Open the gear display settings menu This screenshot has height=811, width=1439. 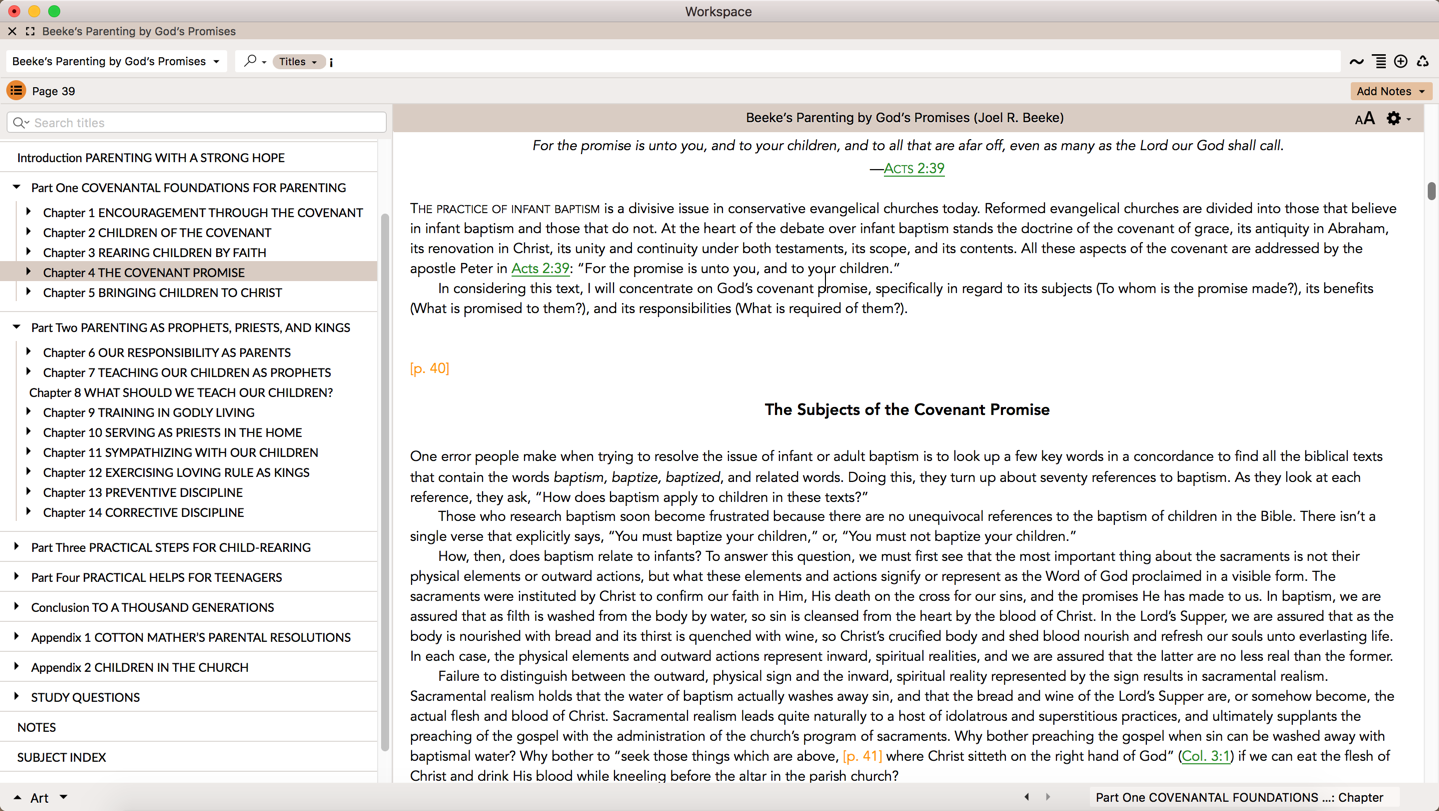click(1398, 119)
